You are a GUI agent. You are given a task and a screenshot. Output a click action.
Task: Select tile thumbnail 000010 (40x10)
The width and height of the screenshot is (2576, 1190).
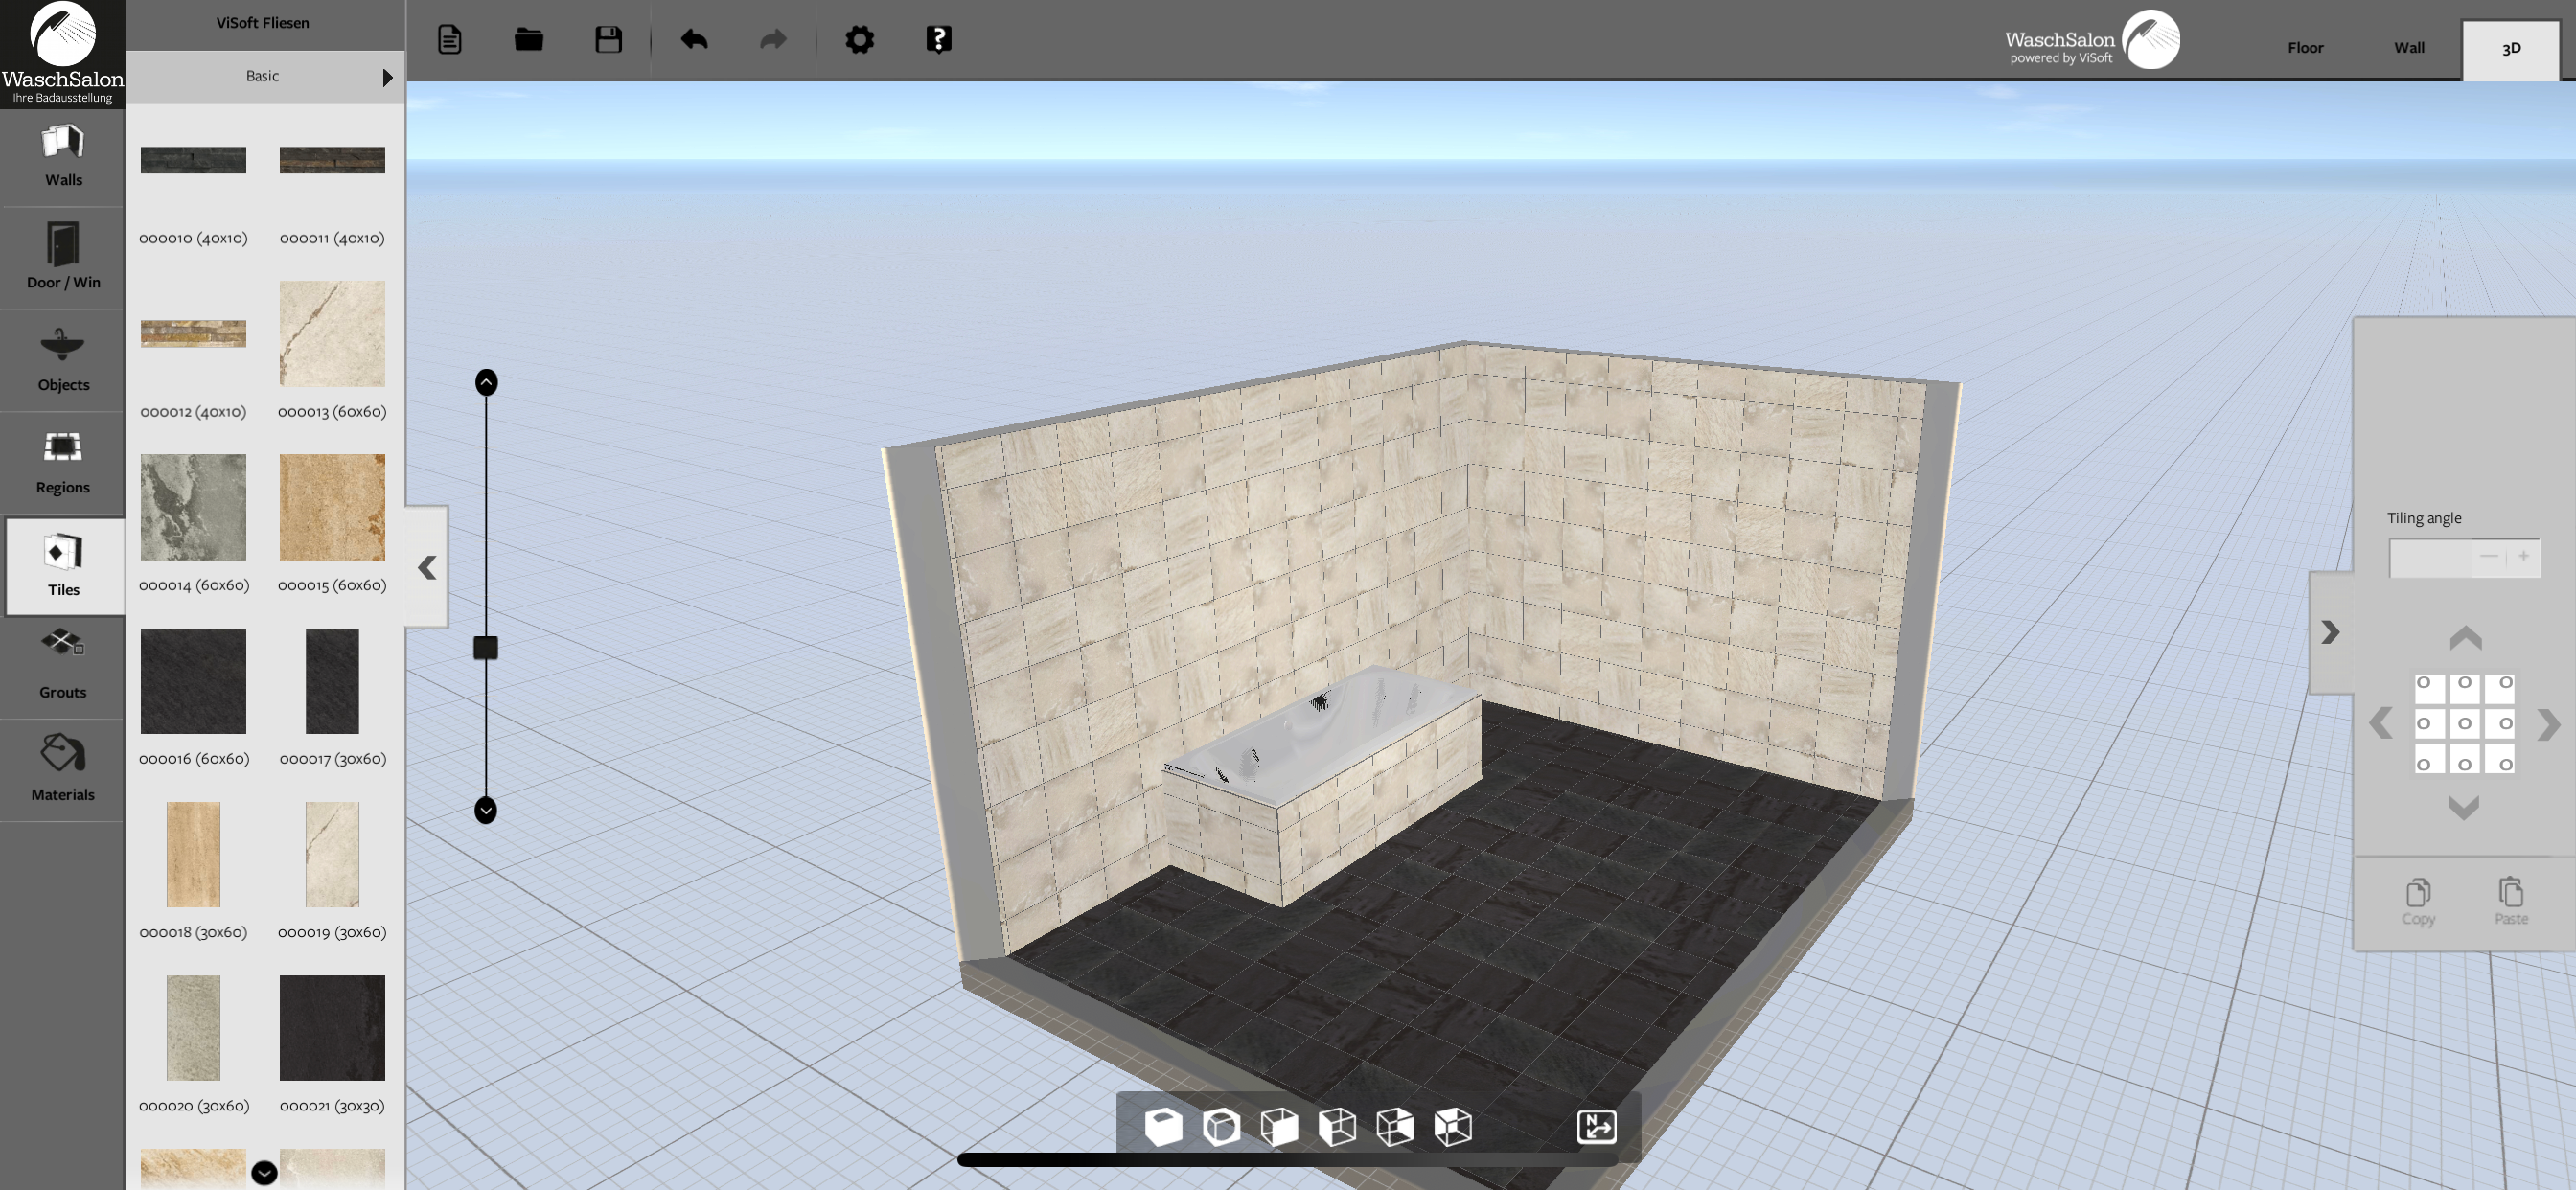point(193,160)
